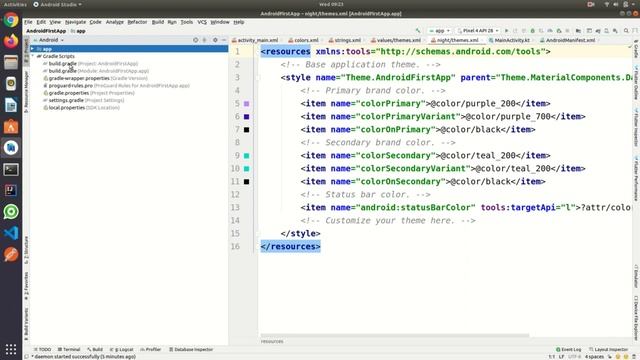Open Ubuntu Software from the dock
Viewport: 640px width, 360px height.
click(x=11, y=127)
